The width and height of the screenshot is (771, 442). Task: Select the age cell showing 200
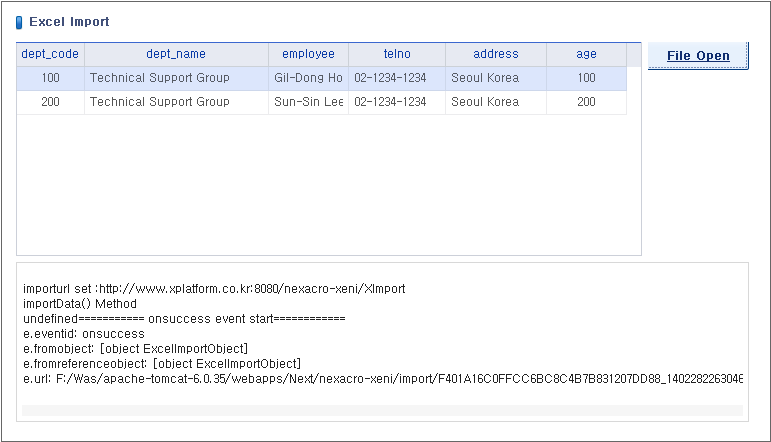click(586, 102)
